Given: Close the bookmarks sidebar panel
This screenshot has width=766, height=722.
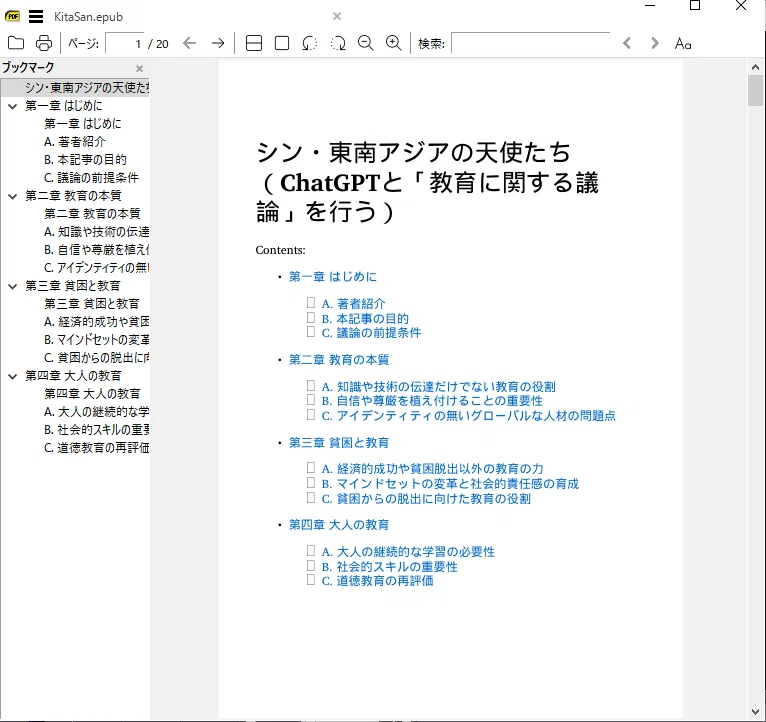Looking at the screenshot, I should pos(139,68).
